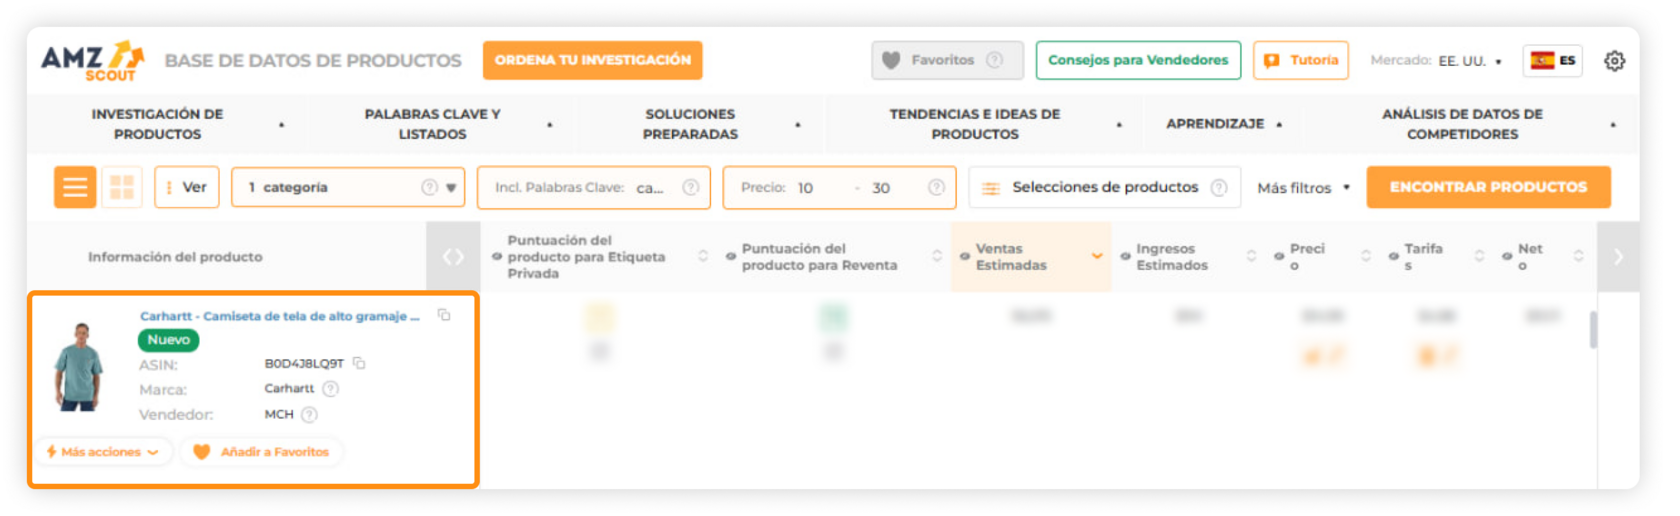Click help icon in Precio filter
This screenshot has height=516, width=1680.
pyautogui.click(x=936, y=187)
